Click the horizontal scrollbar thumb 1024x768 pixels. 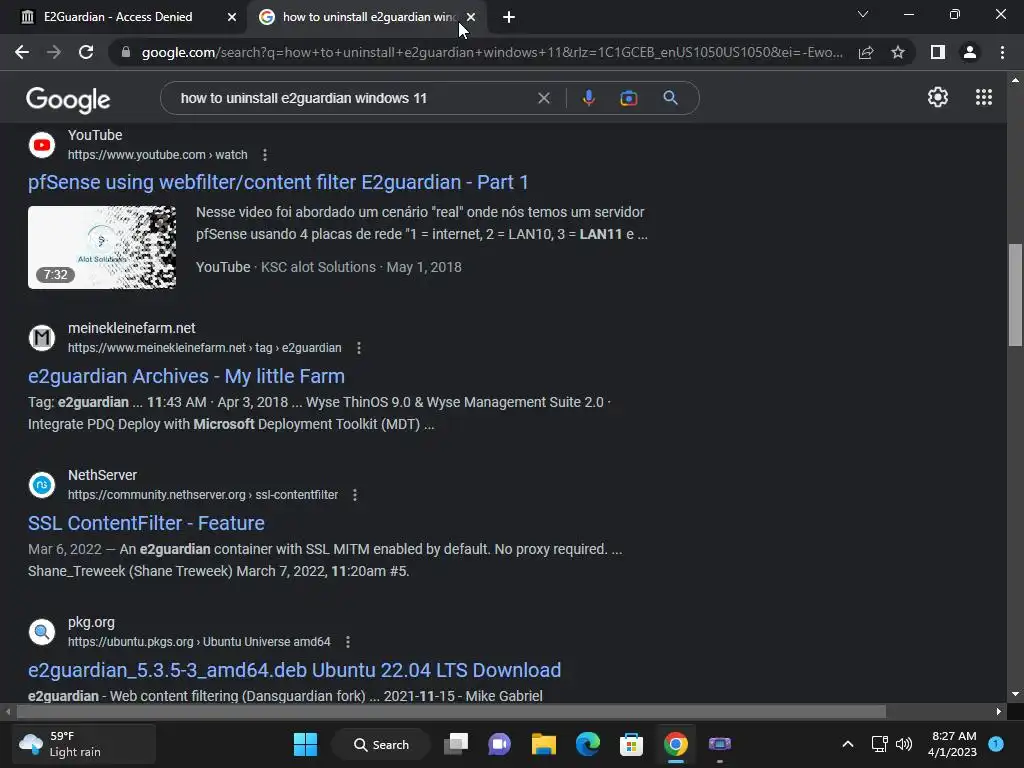(x=451, y=711)
